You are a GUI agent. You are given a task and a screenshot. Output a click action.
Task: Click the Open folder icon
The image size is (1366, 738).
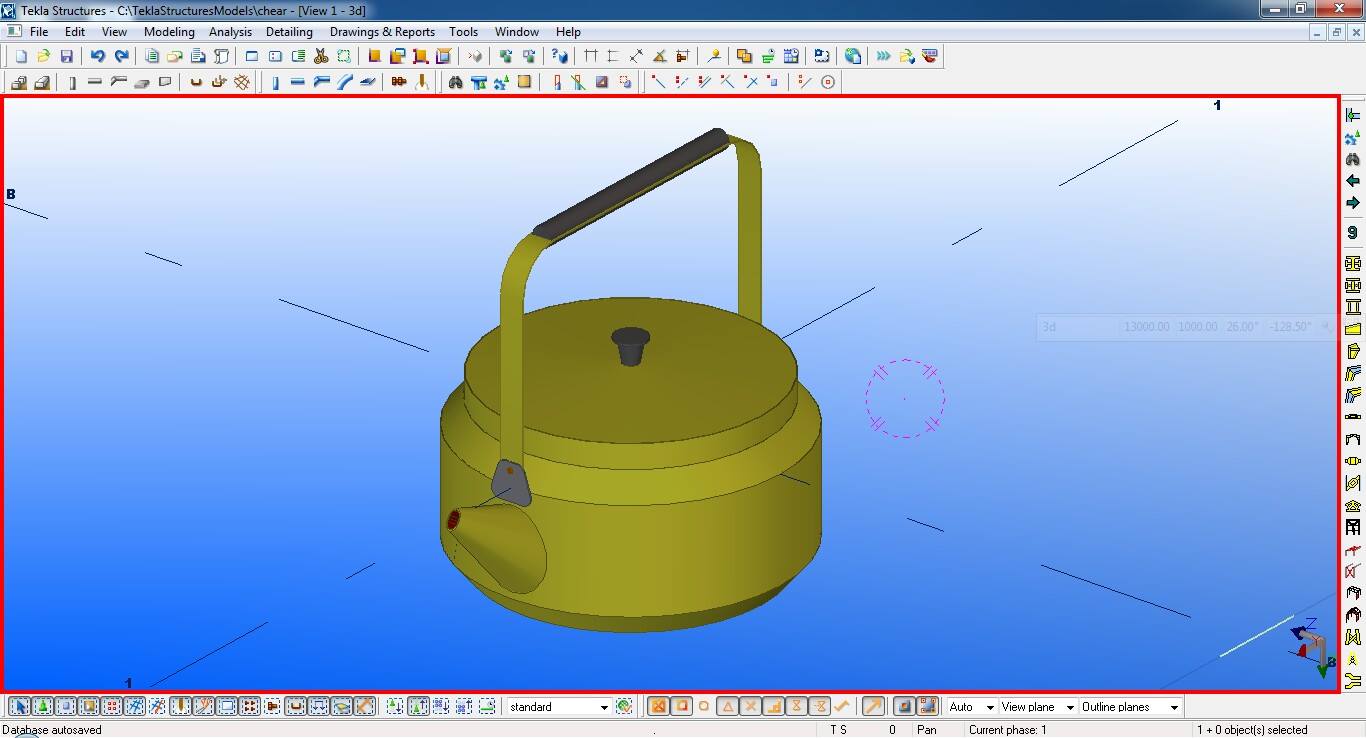[x=44, y=57]
